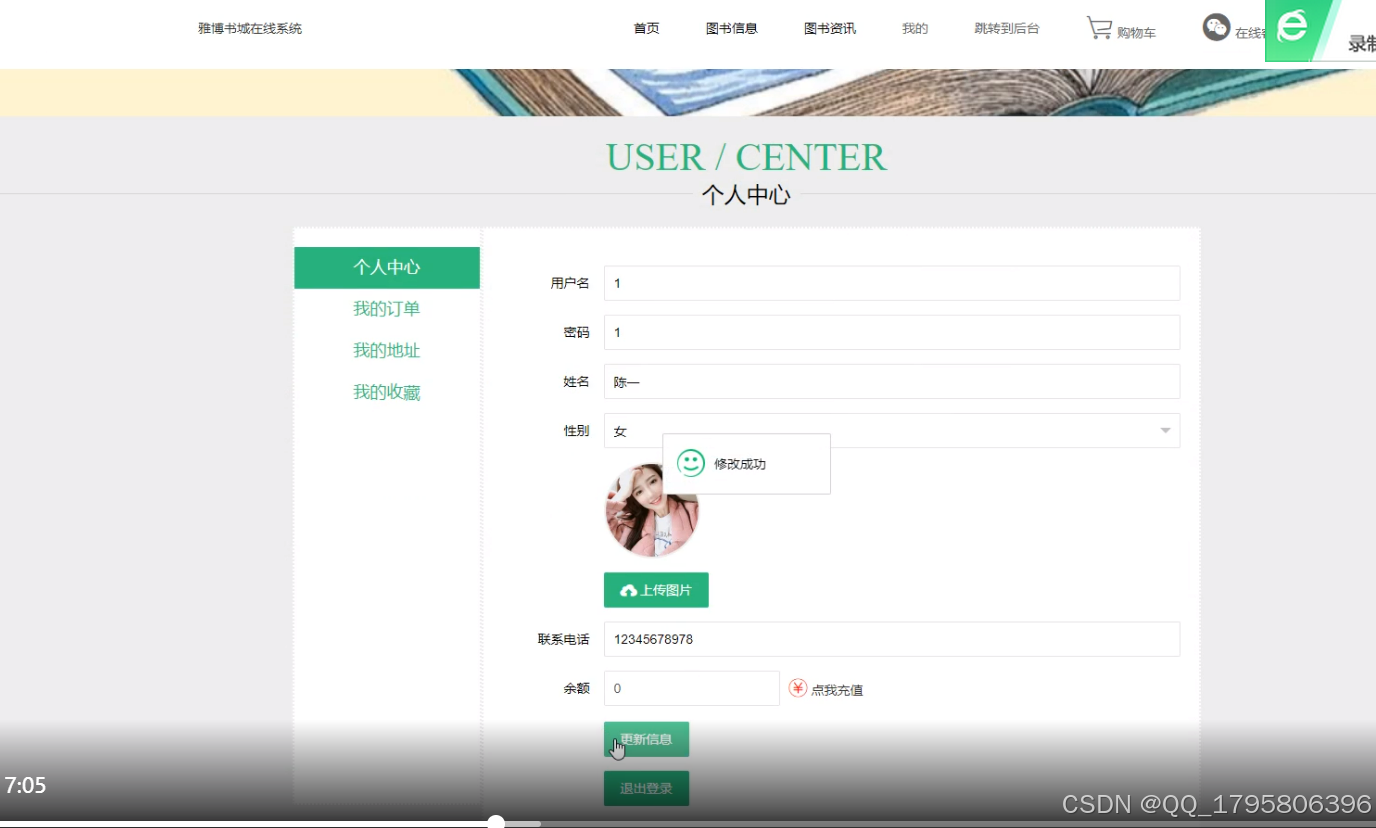Click the 退出登录 logout button

click(646, 788)
